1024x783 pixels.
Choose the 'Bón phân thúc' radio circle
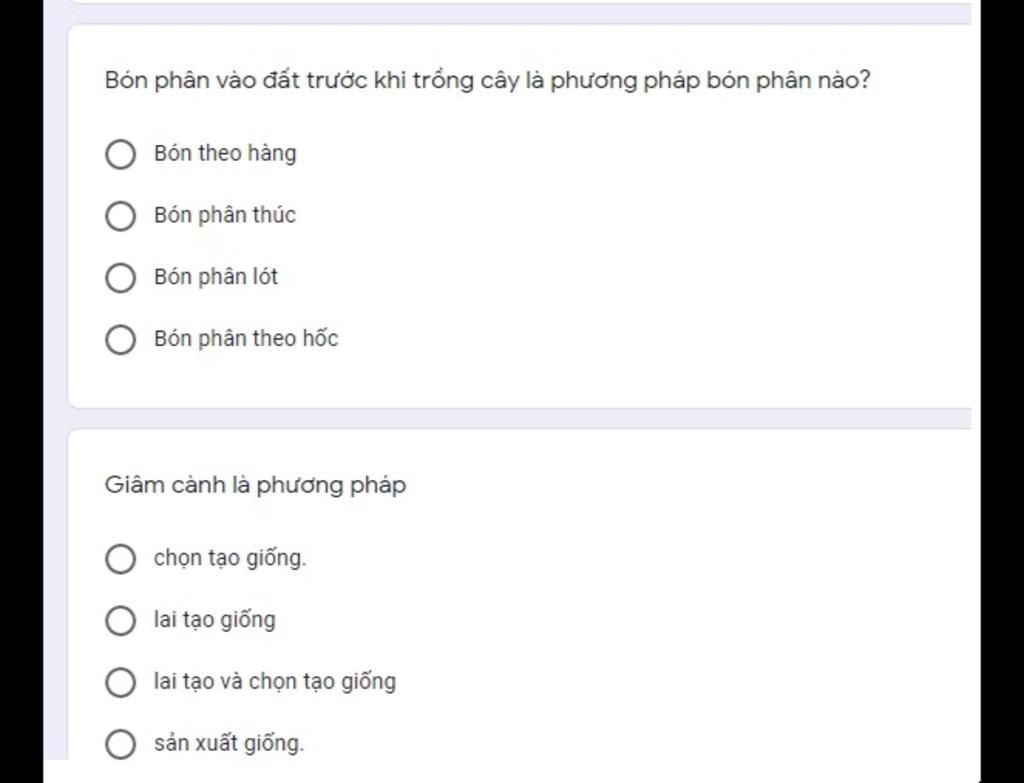(x=120, y=216)
